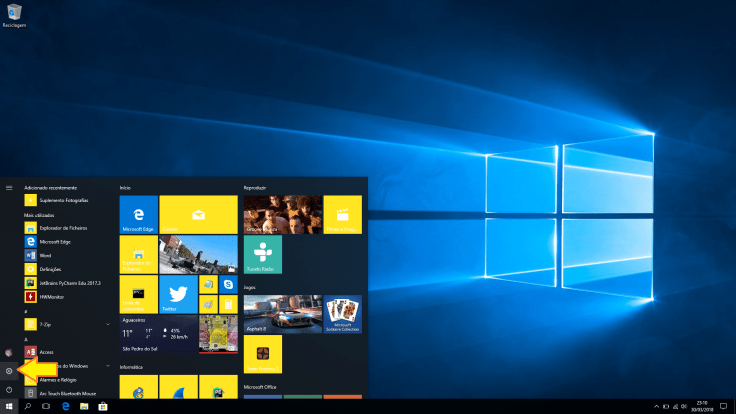Open the TuneIn Radio tile
This screenshot has height=414, width=736.
point(262,254)
